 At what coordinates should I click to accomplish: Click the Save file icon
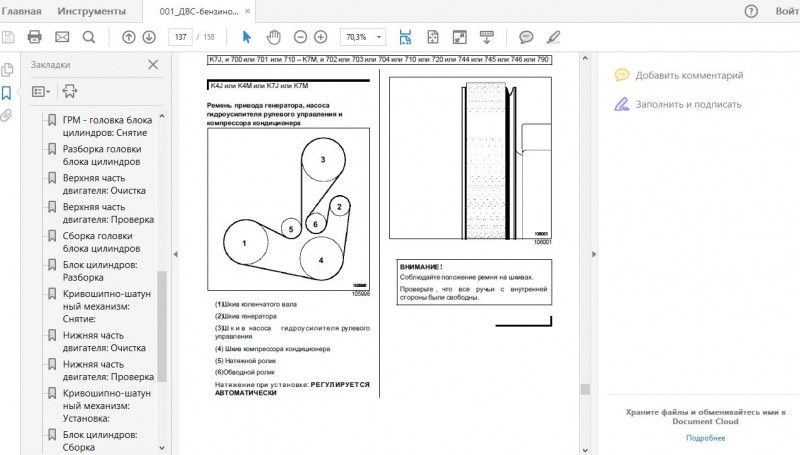pos(8,37)
